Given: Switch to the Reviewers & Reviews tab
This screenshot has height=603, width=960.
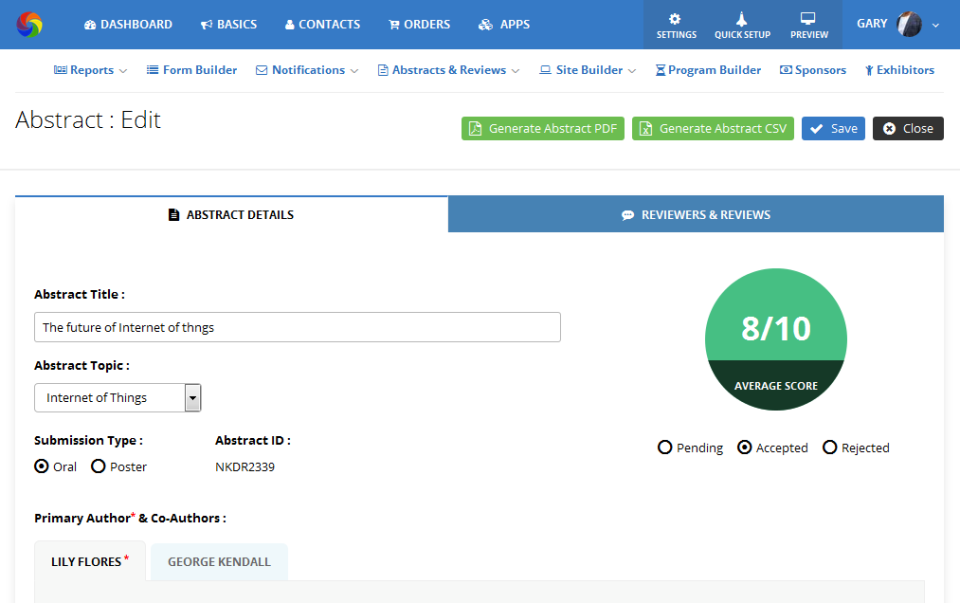Looking at the screenshot, I should [695, 214].
